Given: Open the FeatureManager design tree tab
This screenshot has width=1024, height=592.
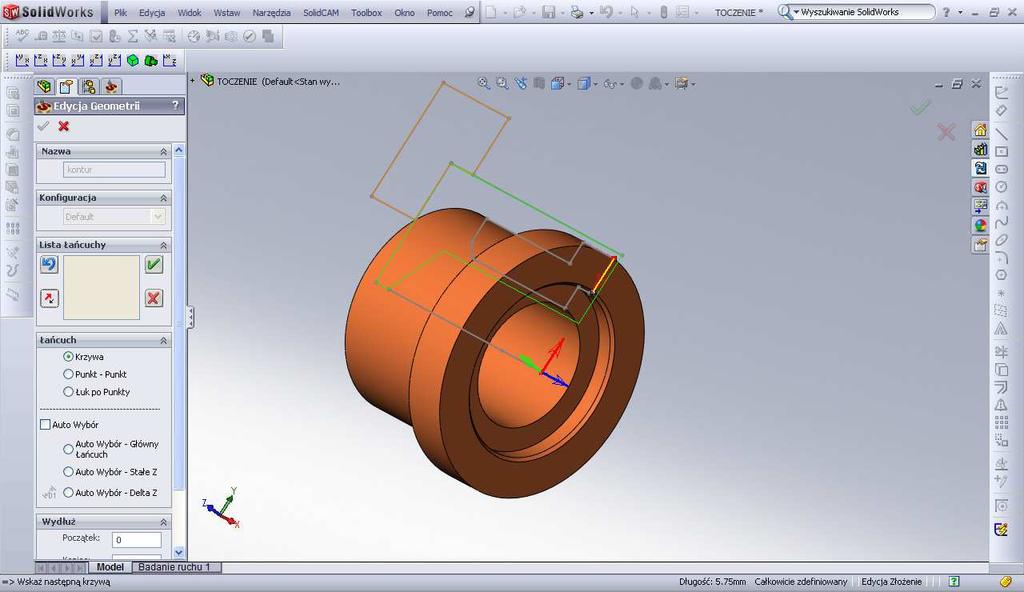Looking at the screenshot, I should click(44, 86).
